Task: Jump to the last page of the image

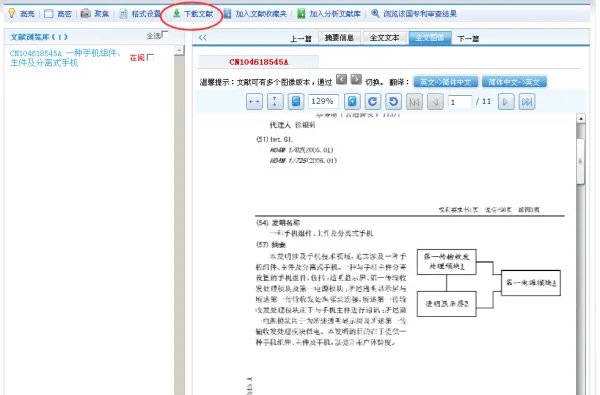Action: pos(527,102)
